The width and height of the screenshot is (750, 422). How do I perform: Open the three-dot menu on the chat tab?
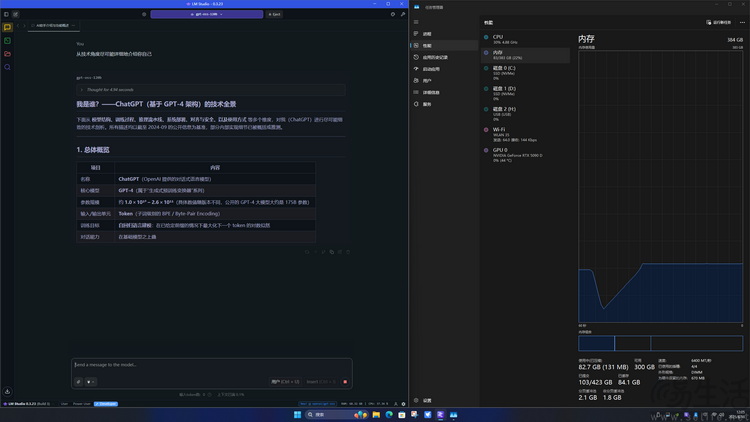pyautogui.click(x=74, y=25)
